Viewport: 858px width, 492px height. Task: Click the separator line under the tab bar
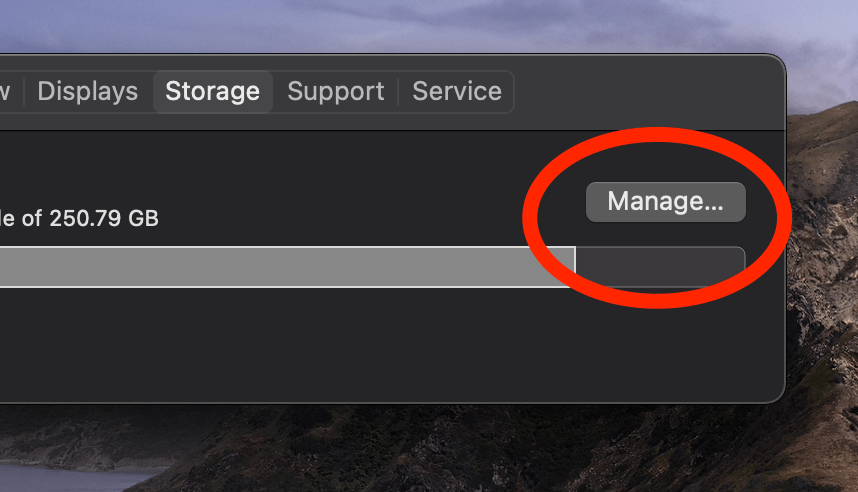click(x=400, y=131)
